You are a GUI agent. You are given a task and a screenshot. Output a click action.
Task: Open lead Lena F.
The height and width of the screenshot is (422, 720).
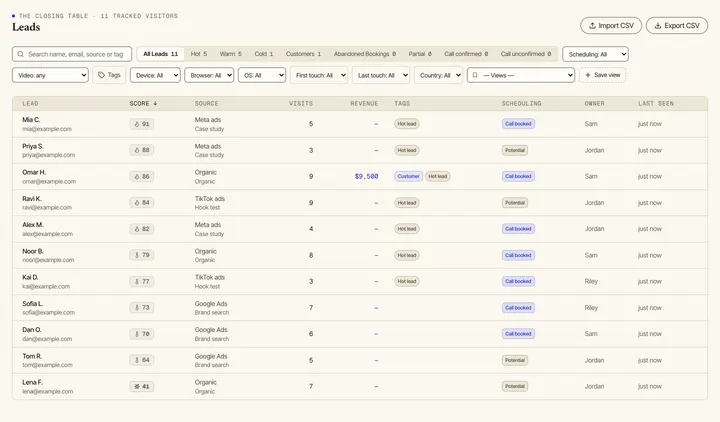coord(33,383)
